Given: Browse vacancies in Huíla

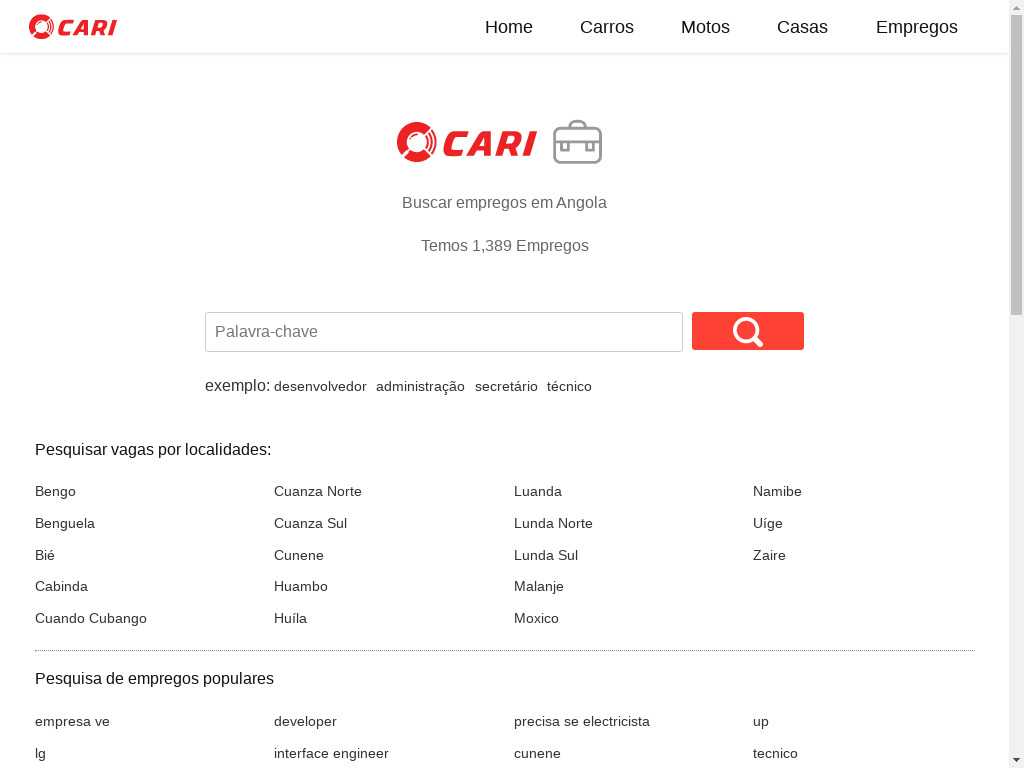Looking at the screenshot, I should pyautogui.click(x=290, y=618).
